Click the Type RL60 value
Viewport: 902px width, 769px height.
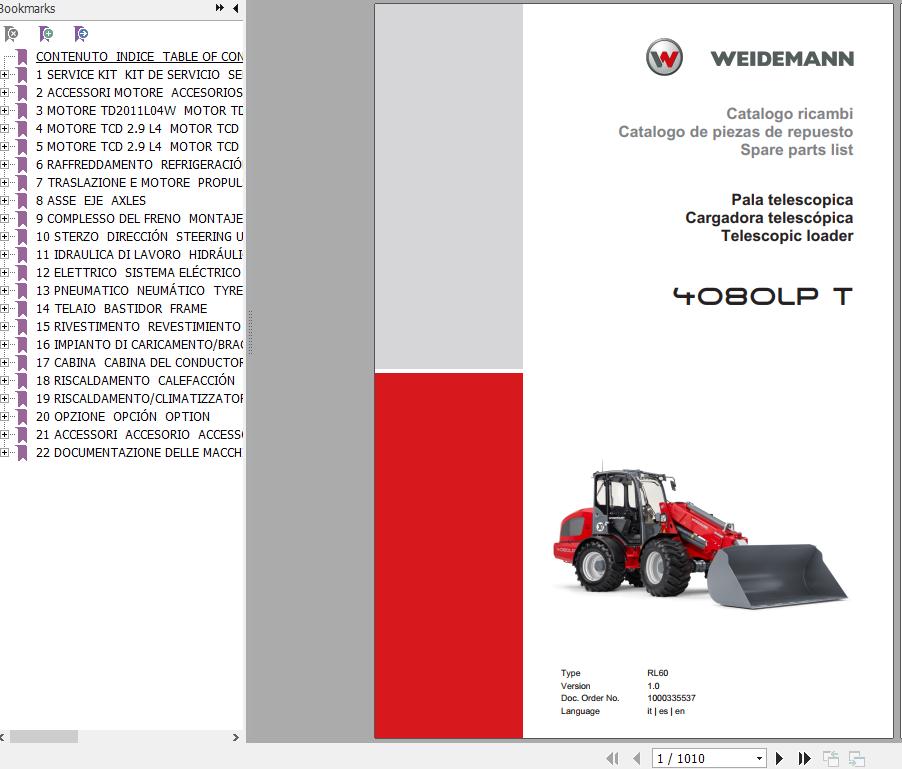pyautogui.click(x=658, y=673)
